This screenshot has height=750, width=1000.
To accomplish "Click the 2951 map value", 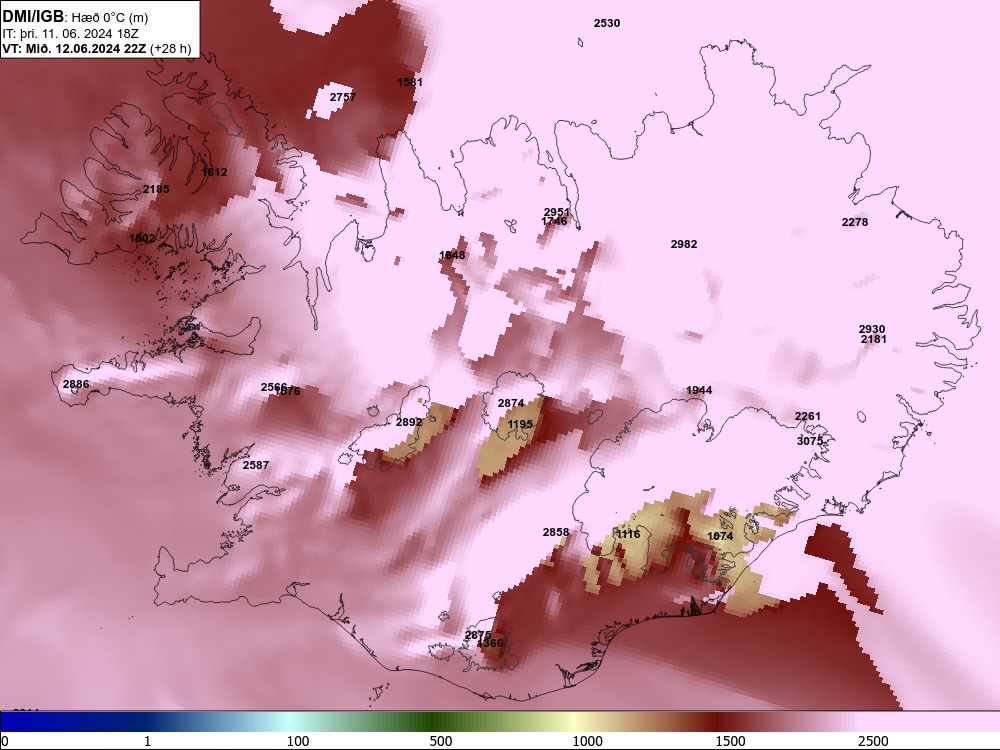I will pyautogui.click(x=556, y=212).
